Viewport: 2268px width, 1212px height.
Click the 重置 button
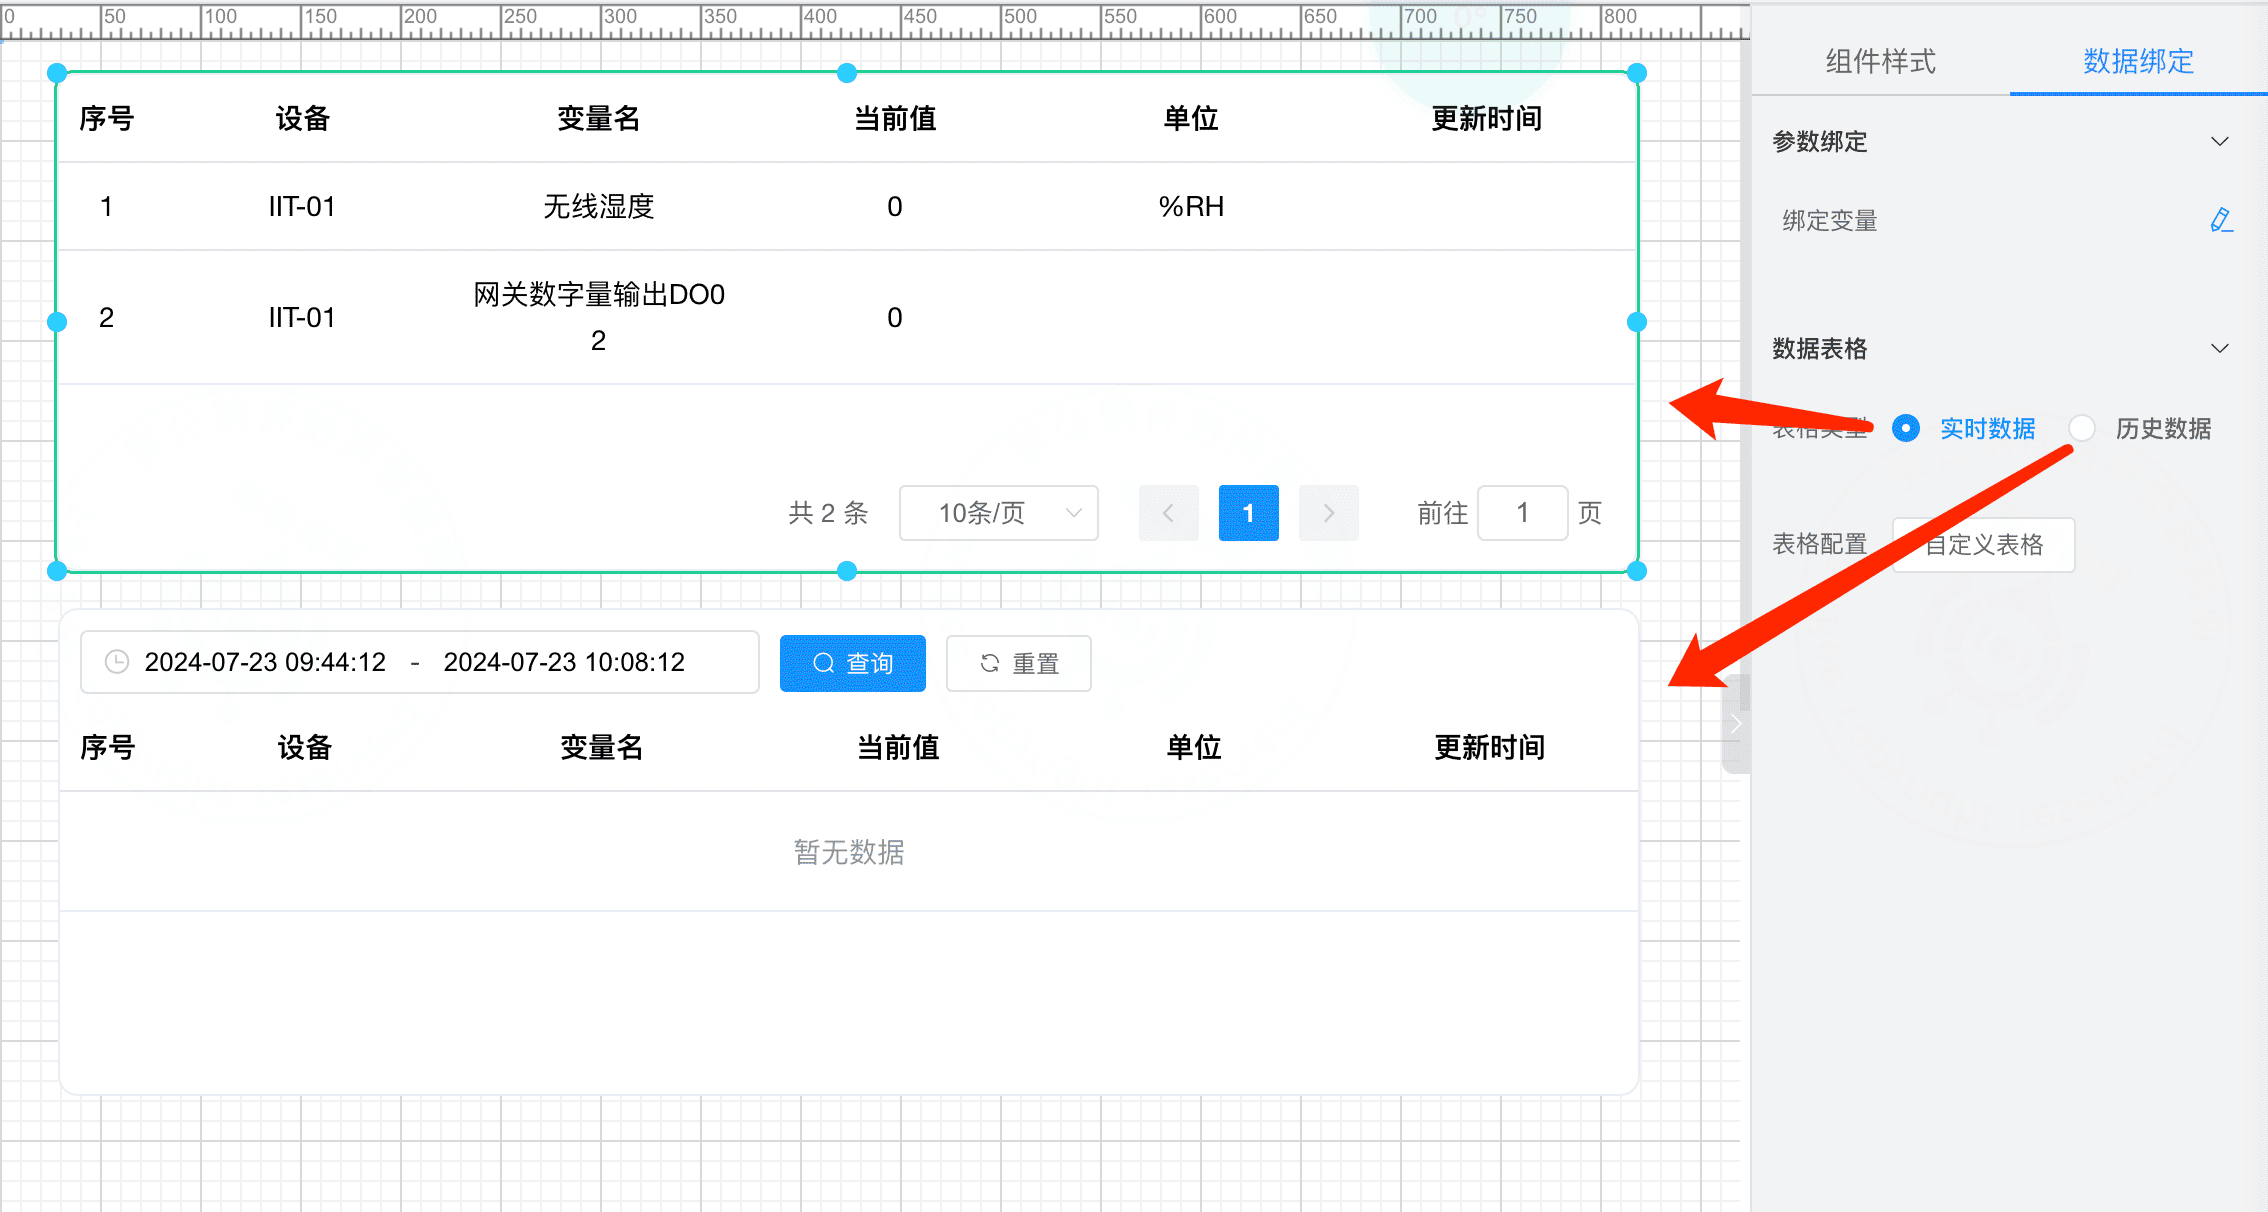1018,663
